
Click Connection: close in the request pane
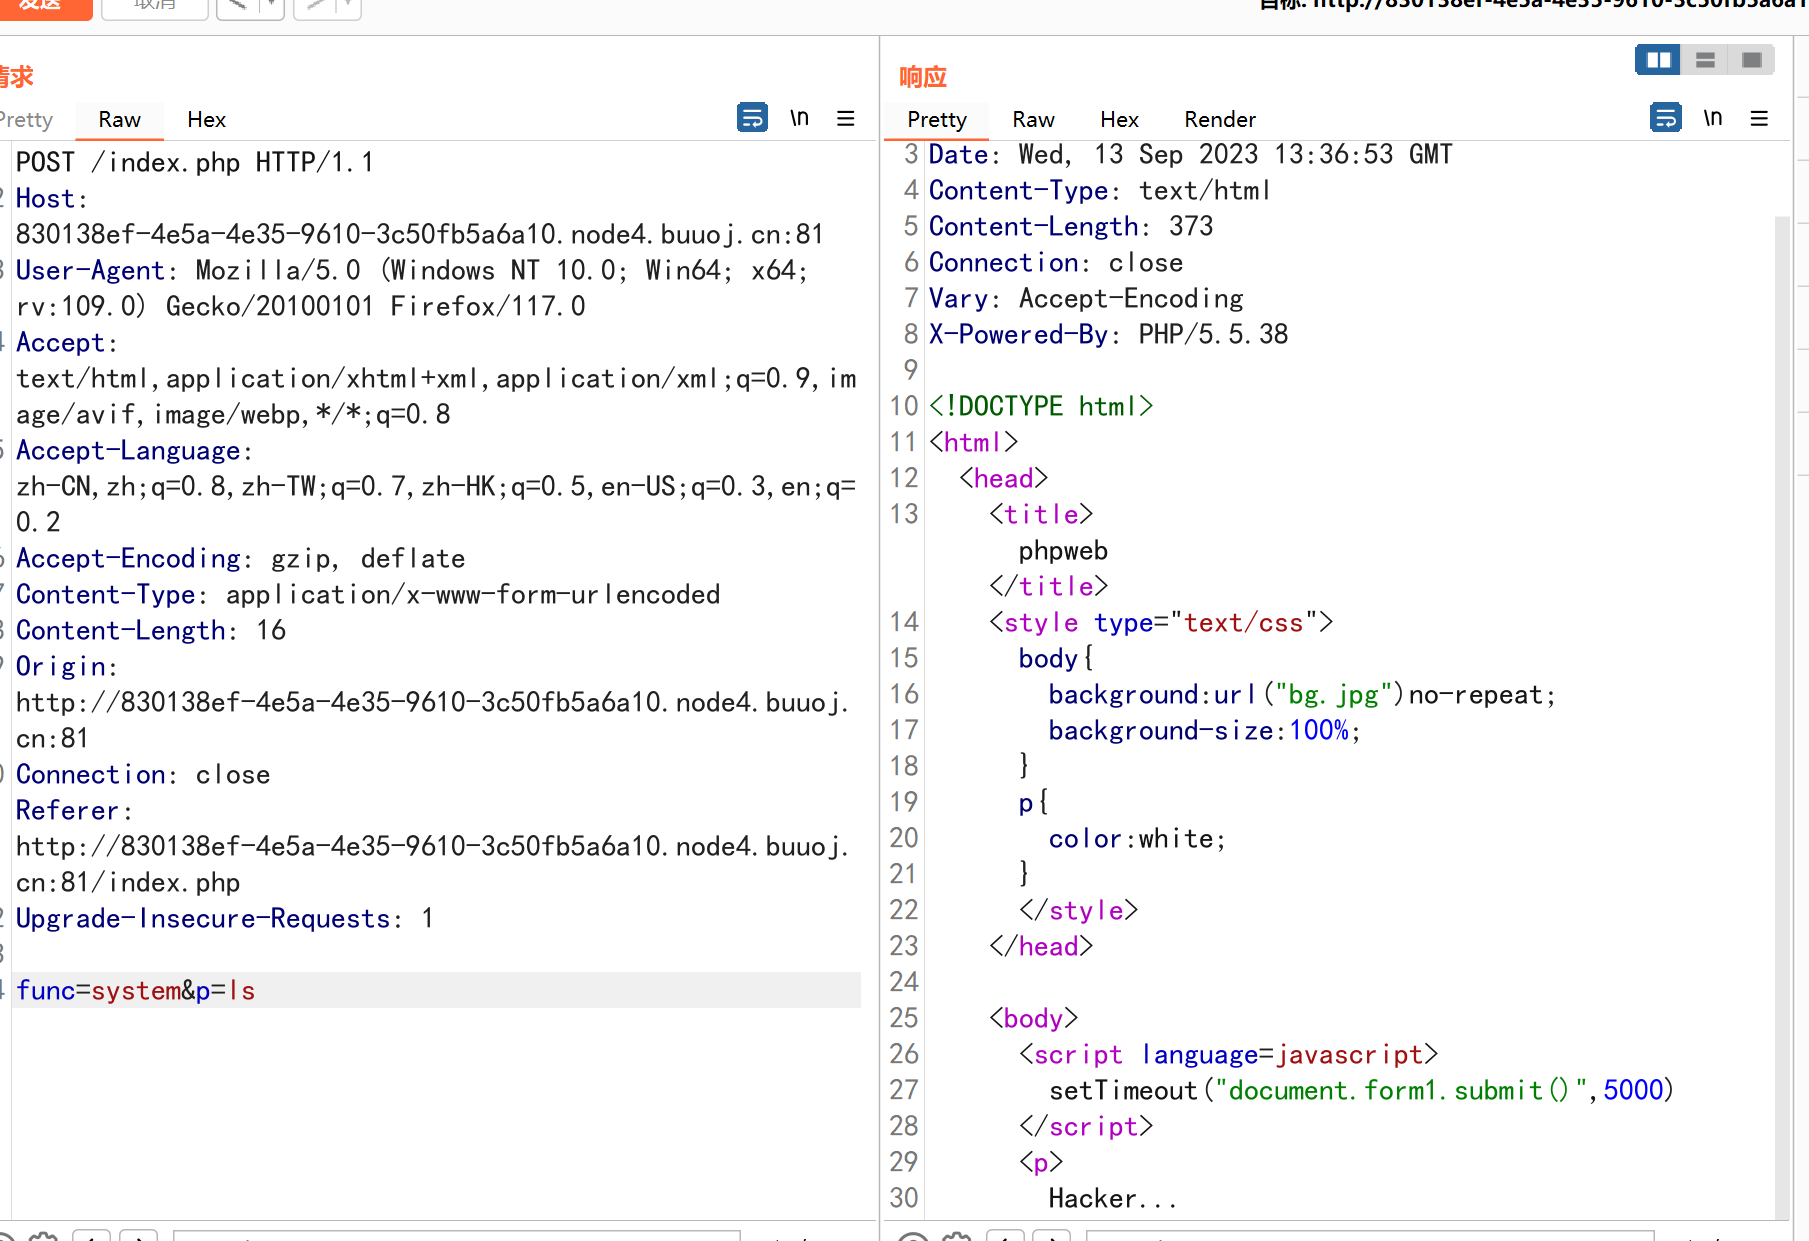pos(143,775)
